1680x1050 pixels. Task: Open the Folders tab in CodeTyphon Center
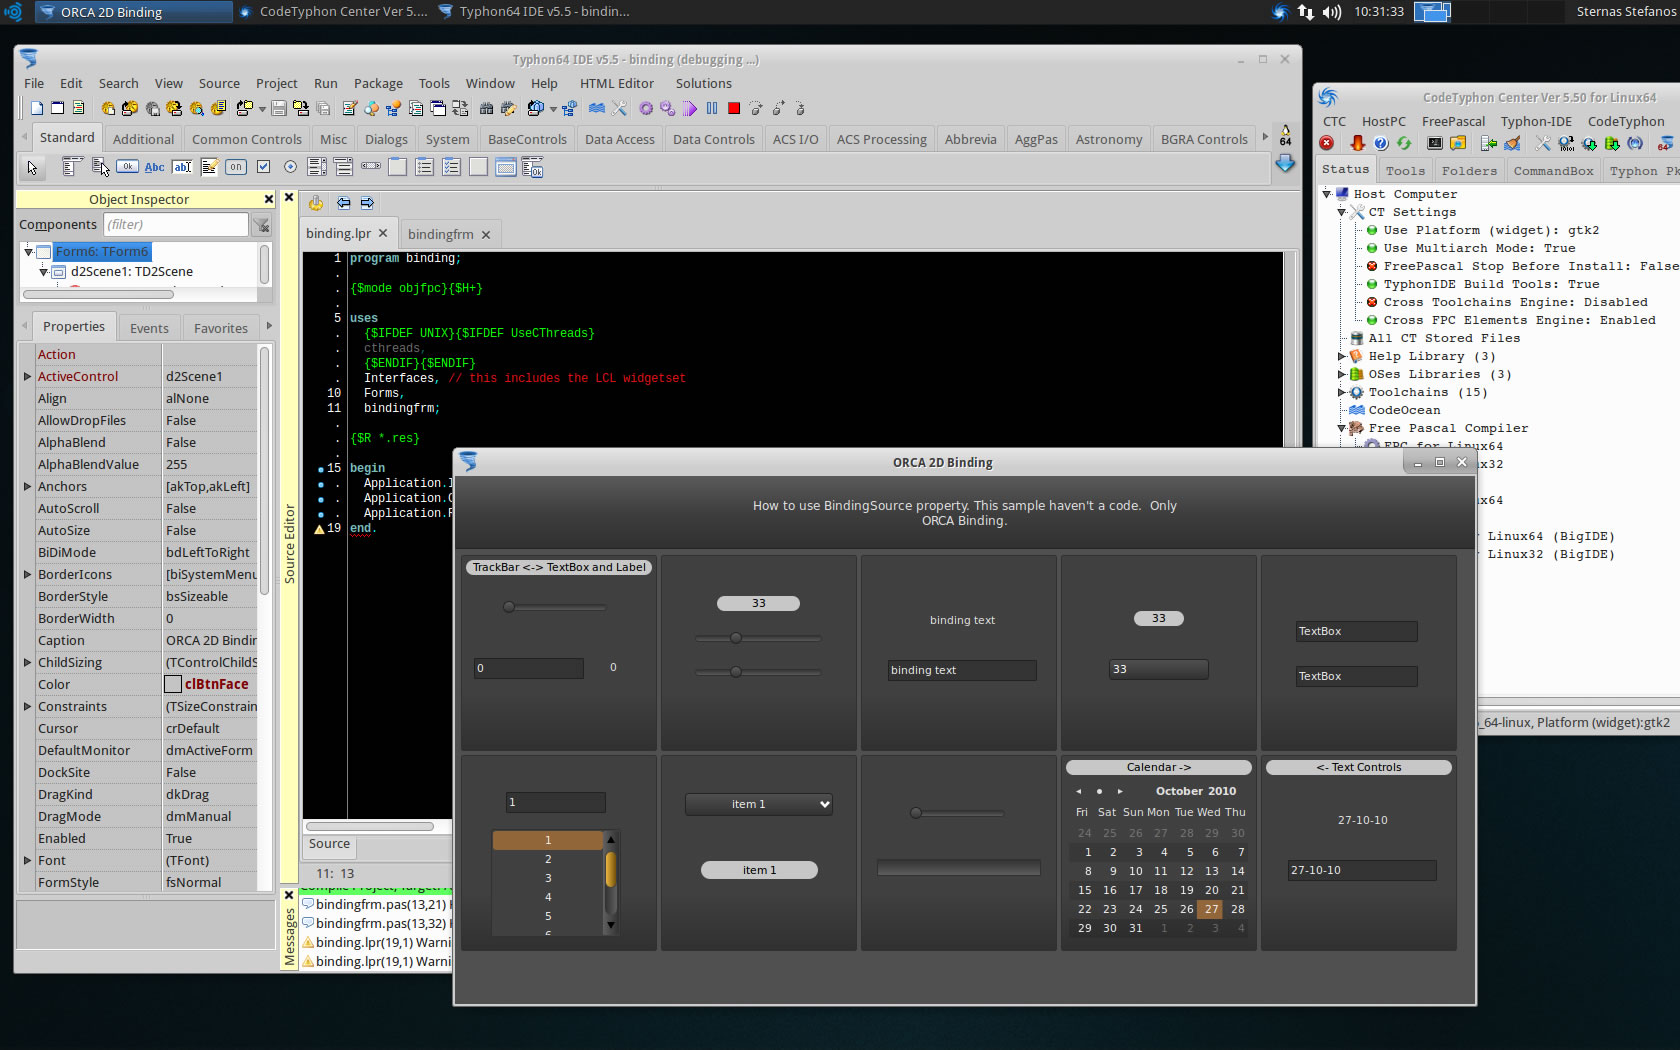[1469, 171]
